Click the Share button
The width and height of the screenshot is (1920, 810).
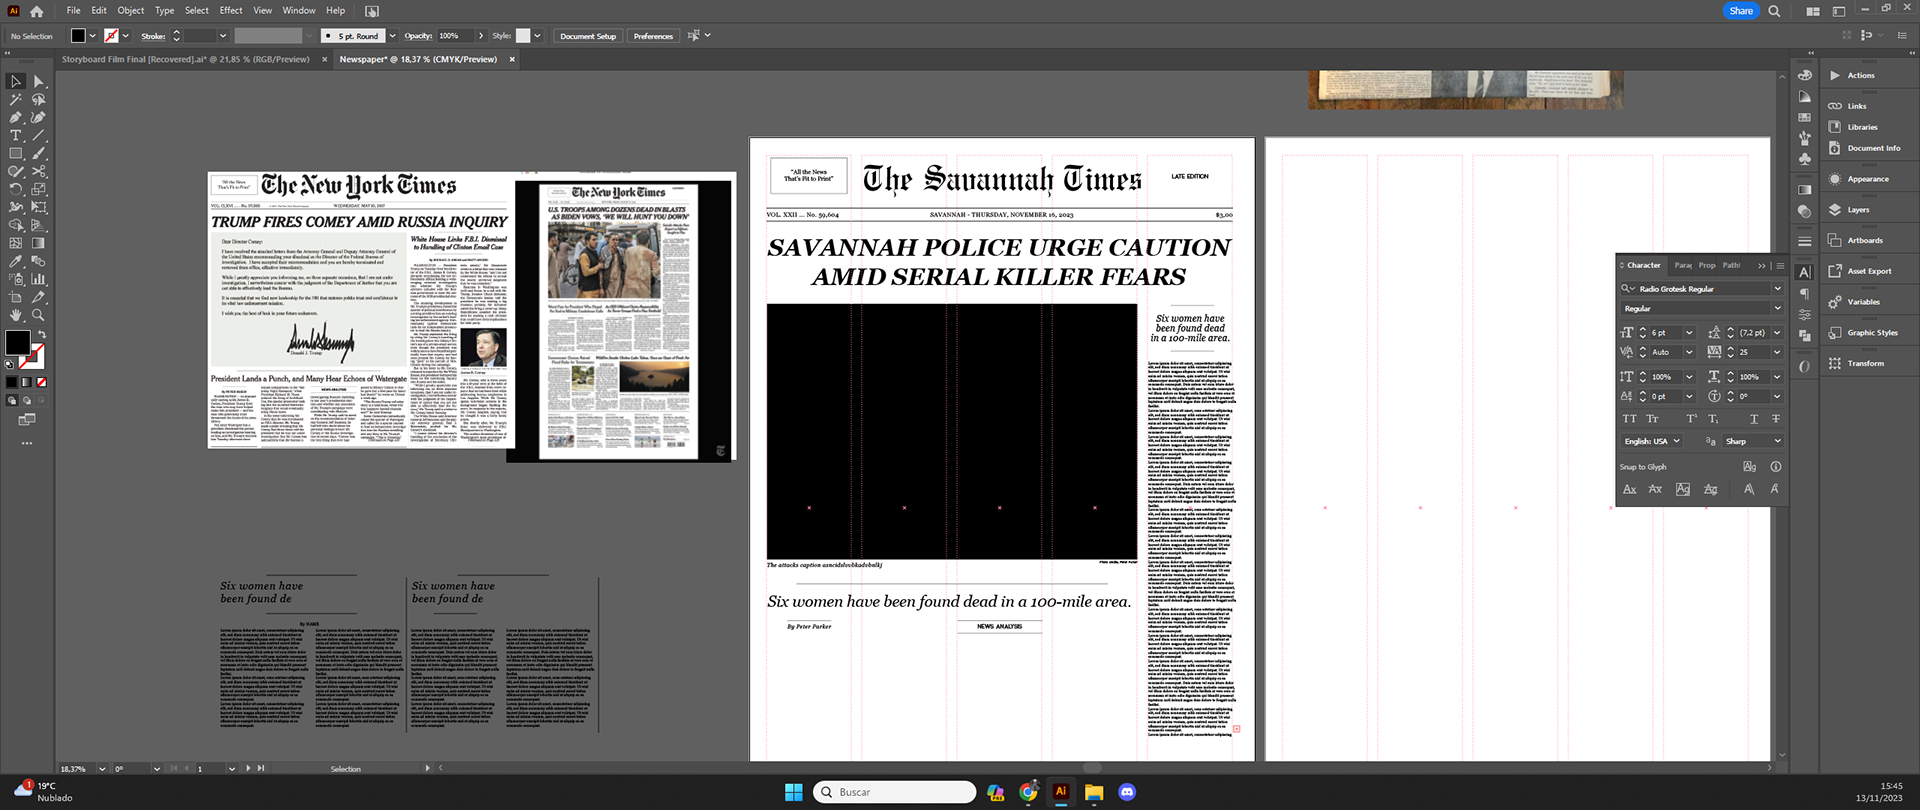click(x=1741, y=11)
